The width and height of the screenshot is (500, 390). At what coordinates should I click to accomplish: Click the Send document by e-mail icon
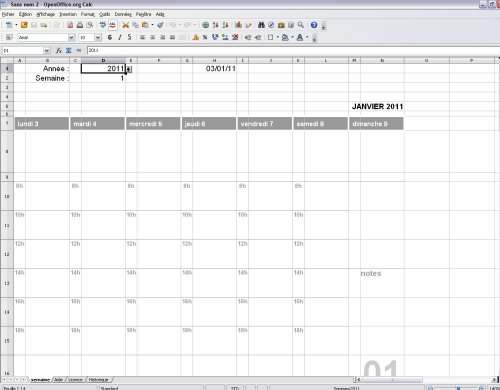coord(44,25)
